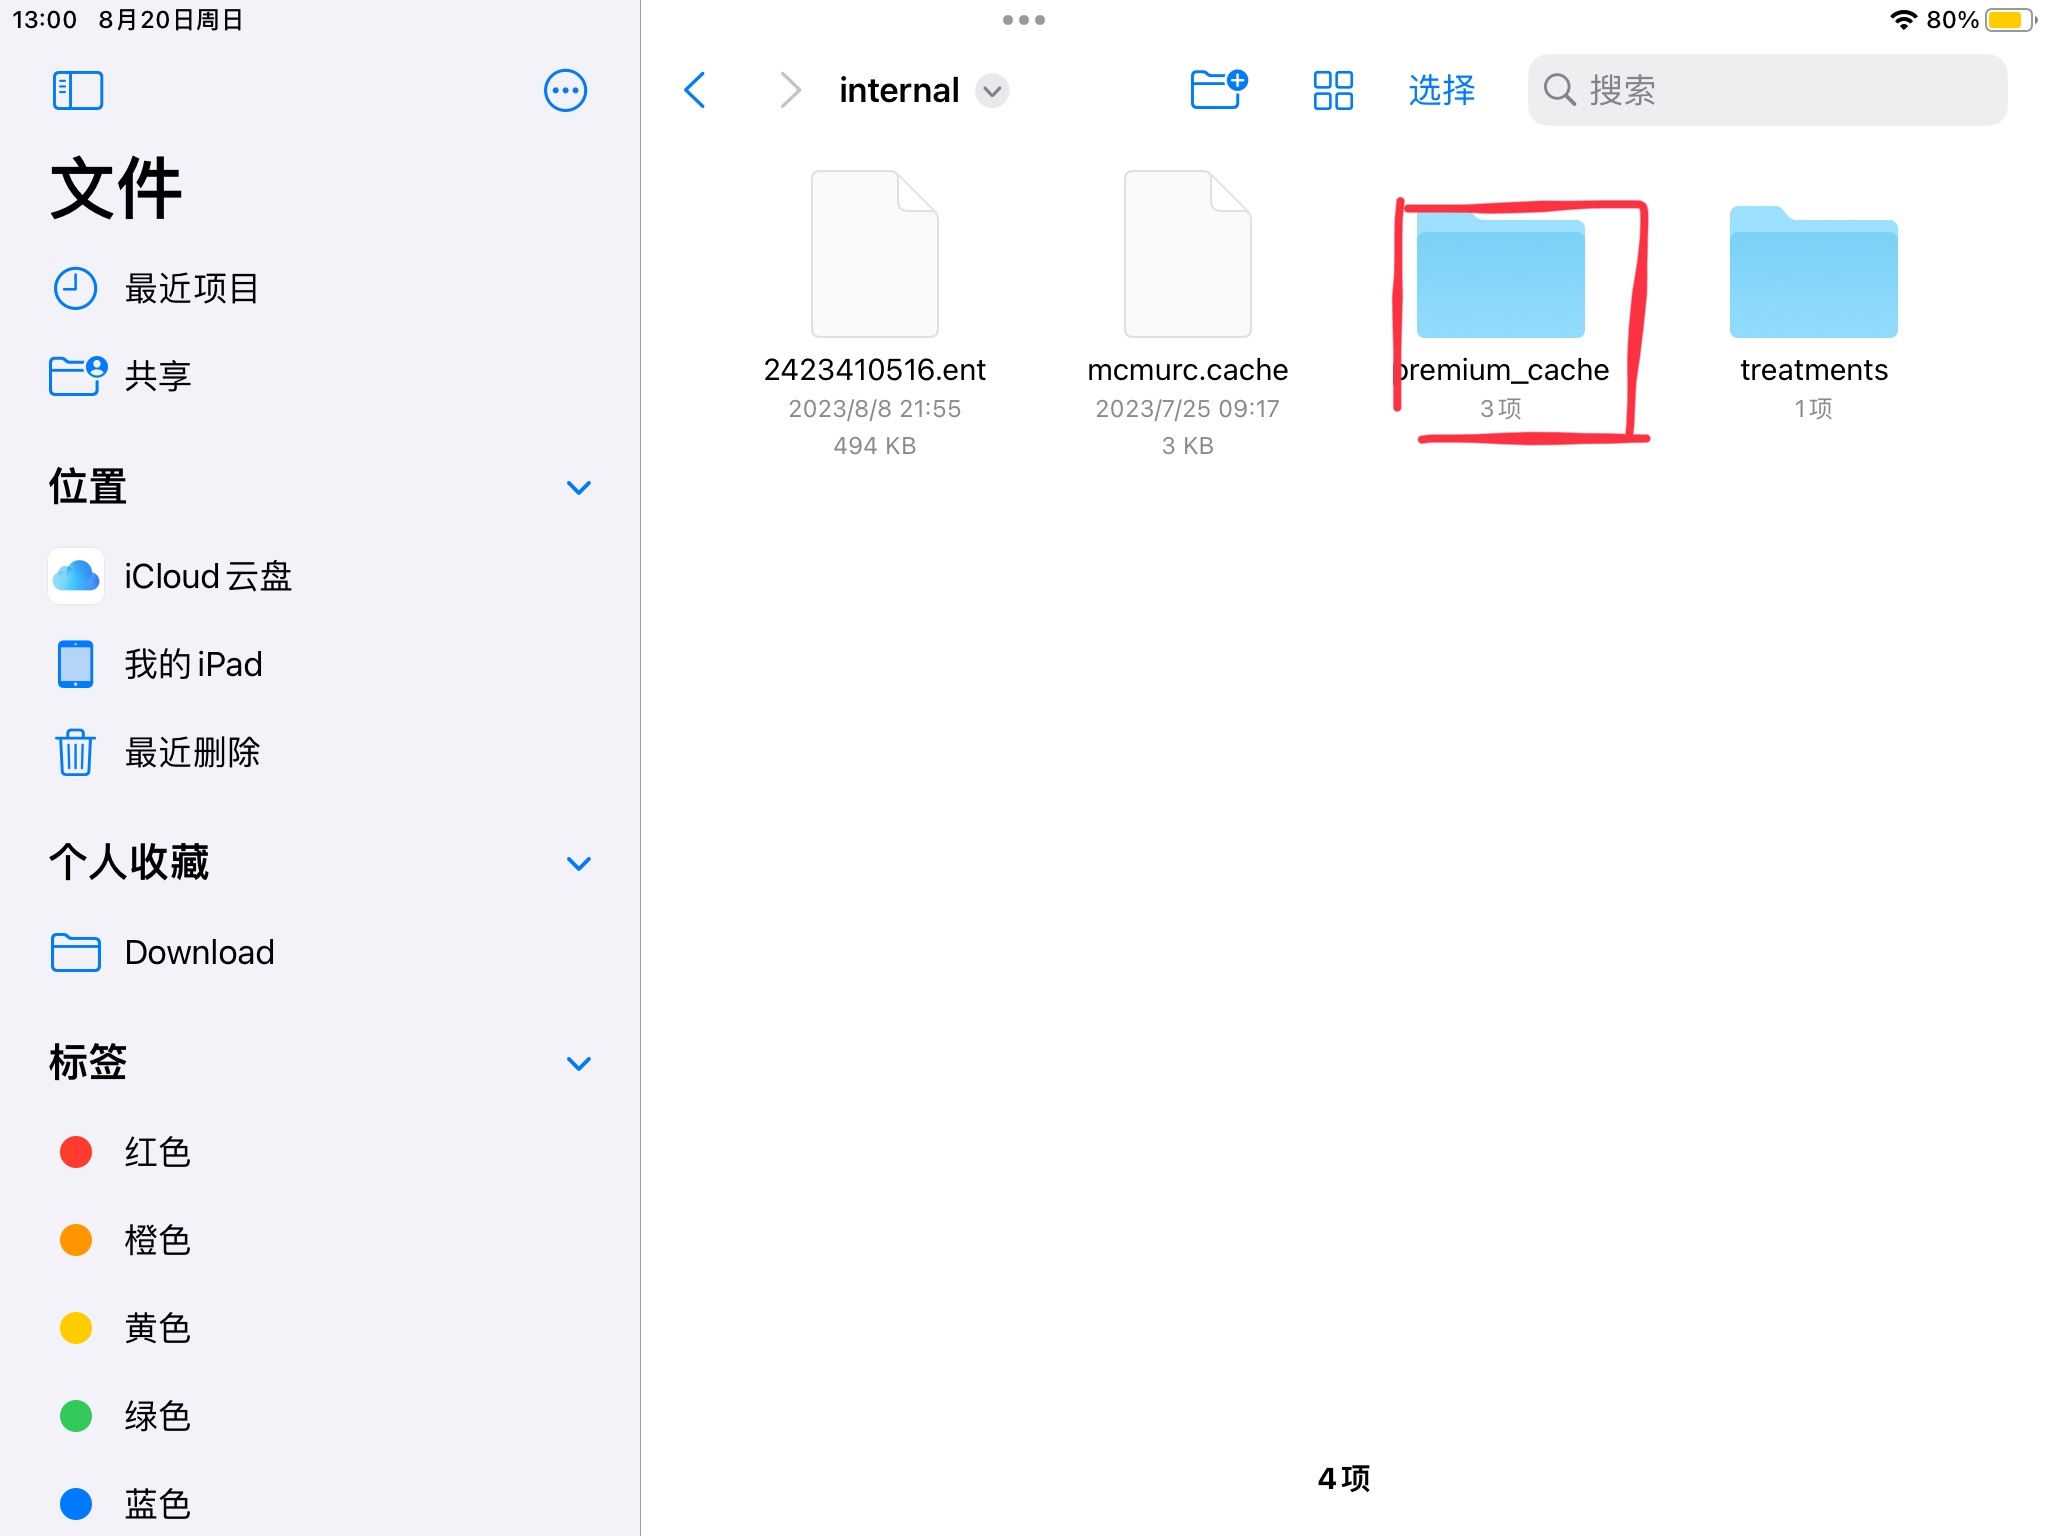The width and height of the screenshot is (2048, 1536).
Task: Select the 黄色 yellow tag
Action: [x=320, y=1328]
